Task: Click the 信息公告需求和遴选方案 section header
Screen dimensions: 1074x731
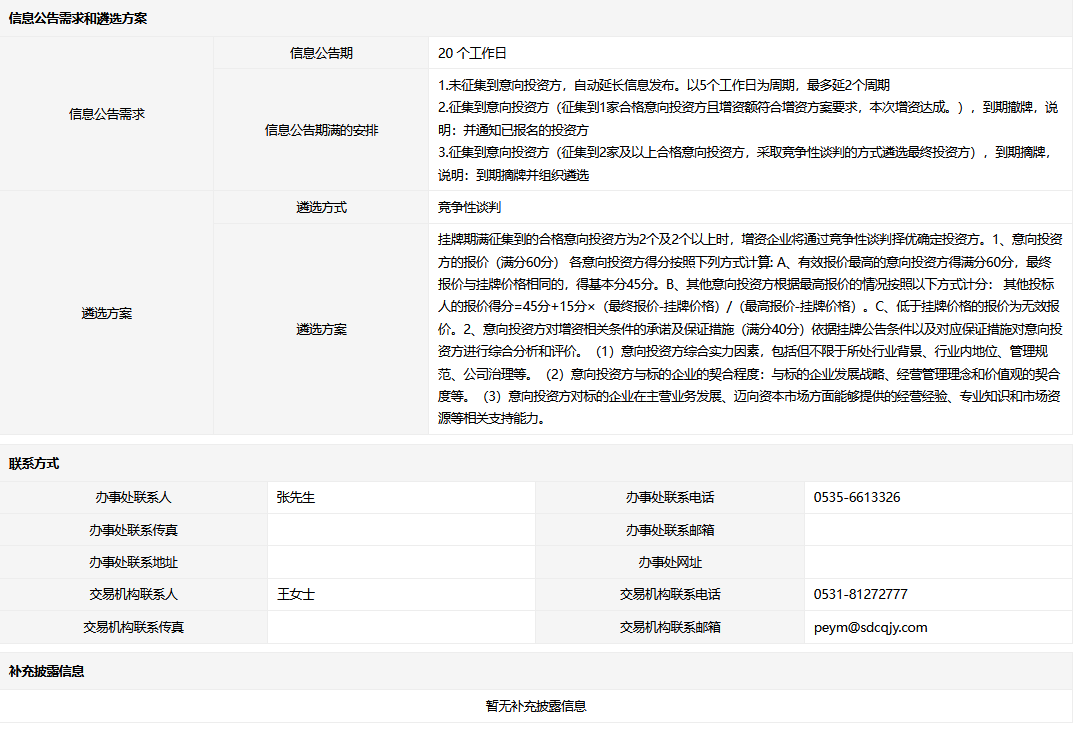Action: (78, 19)
